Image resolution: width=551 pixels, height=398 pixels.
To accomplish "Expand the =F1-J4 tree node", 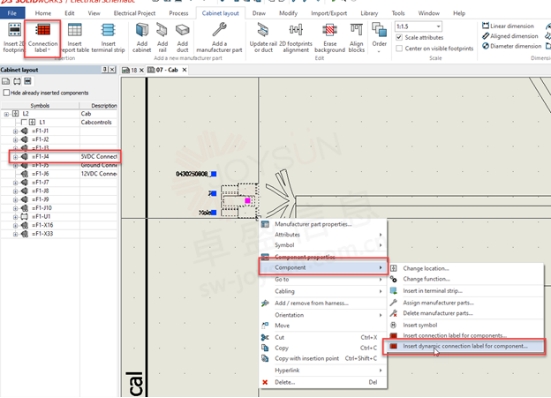I will click(15, 157).
